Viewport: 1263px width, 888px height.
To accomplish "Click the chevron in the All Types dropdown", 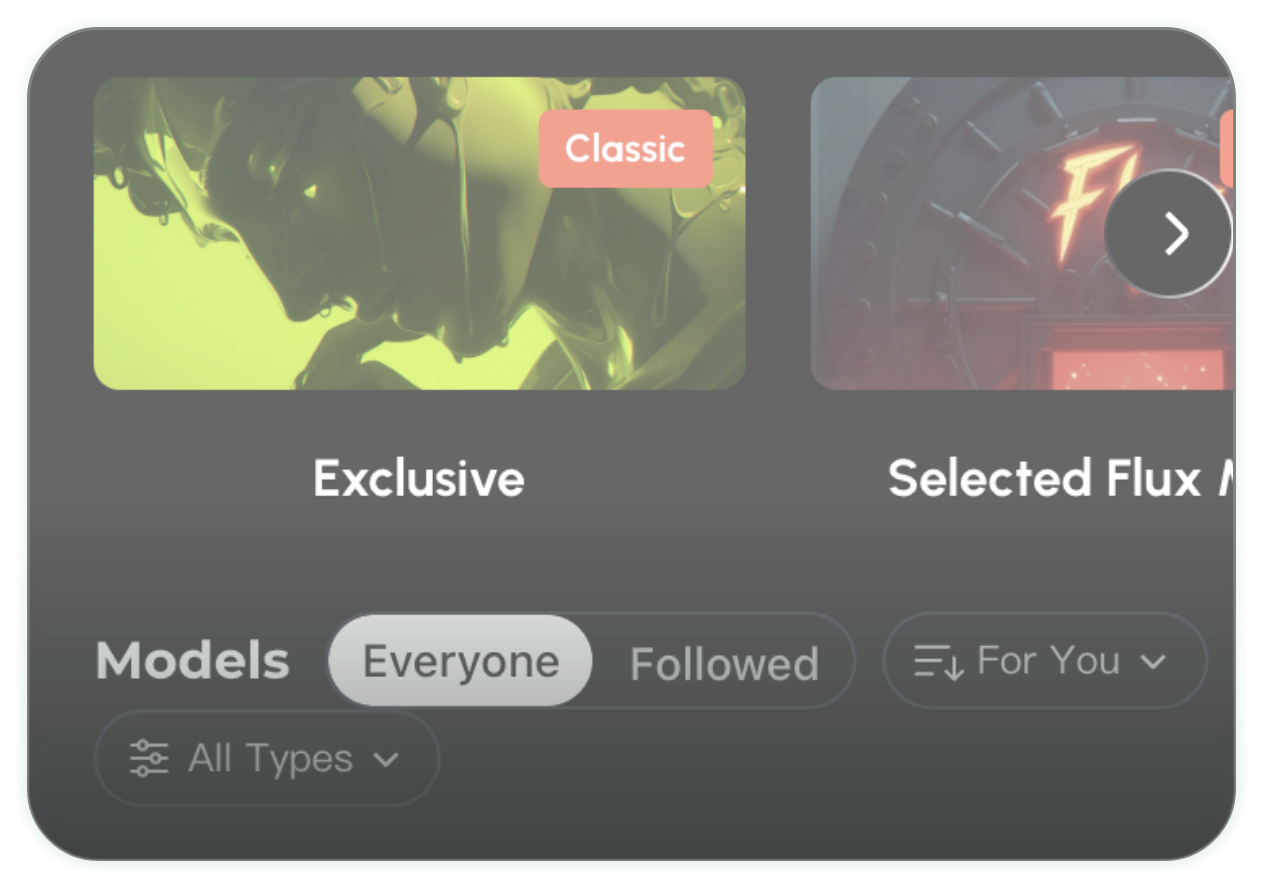I will pyautogui.click(x=386, y=760).
